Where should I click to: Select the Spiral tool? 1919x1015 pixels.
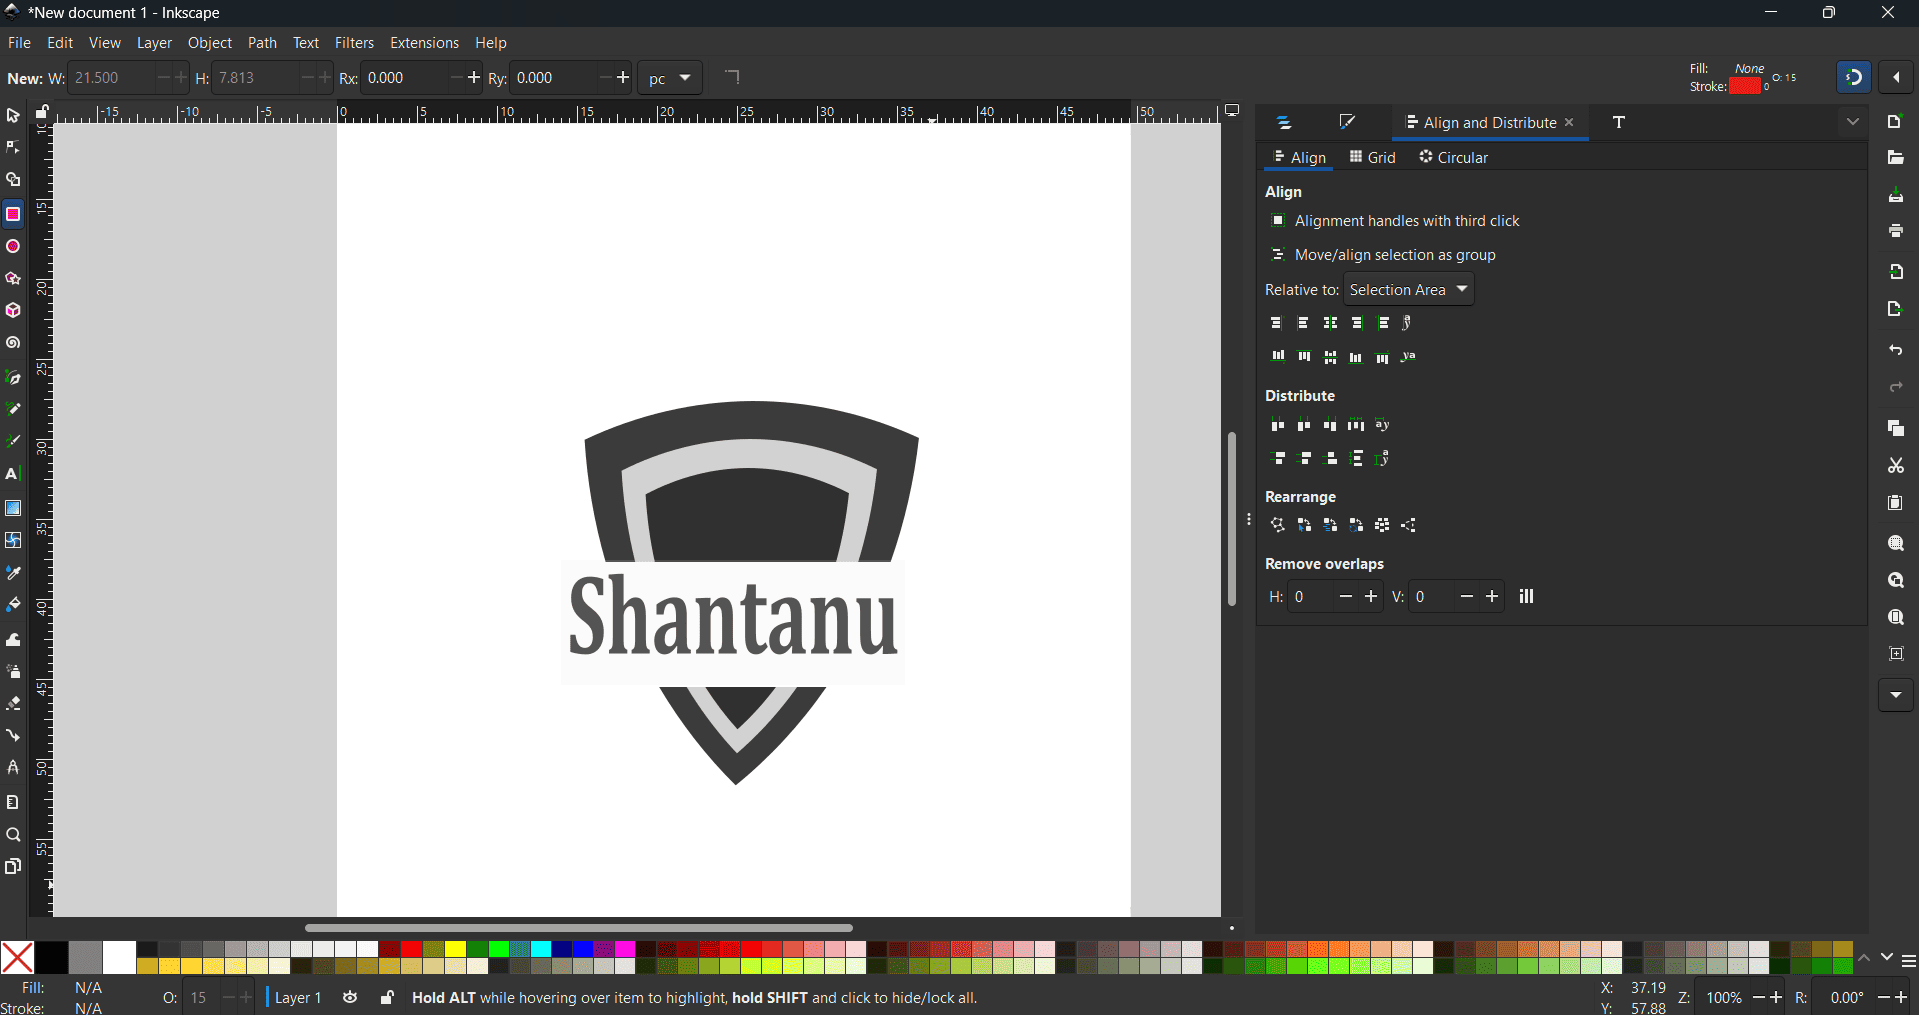click(x=13, y=343)
